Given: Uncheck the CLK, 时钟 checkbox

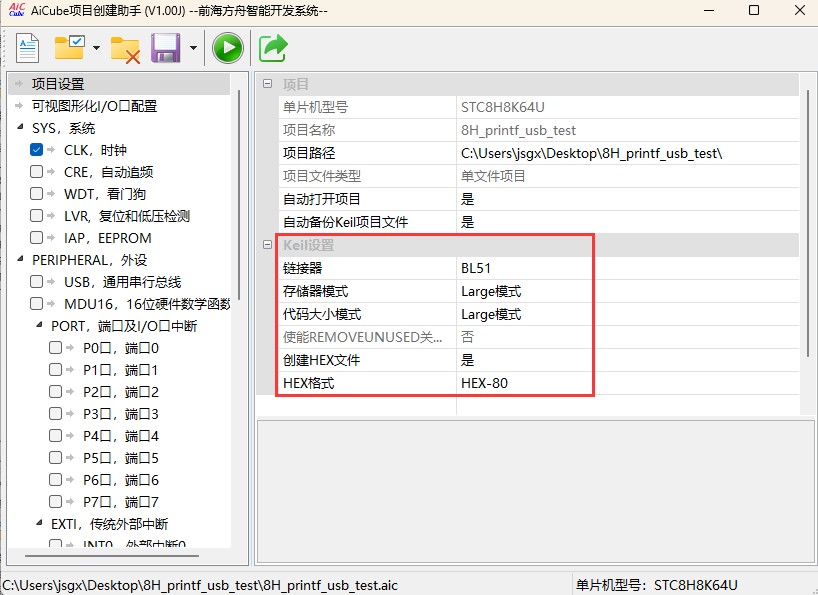Looking at the screenshot, I should pos(37,150).
